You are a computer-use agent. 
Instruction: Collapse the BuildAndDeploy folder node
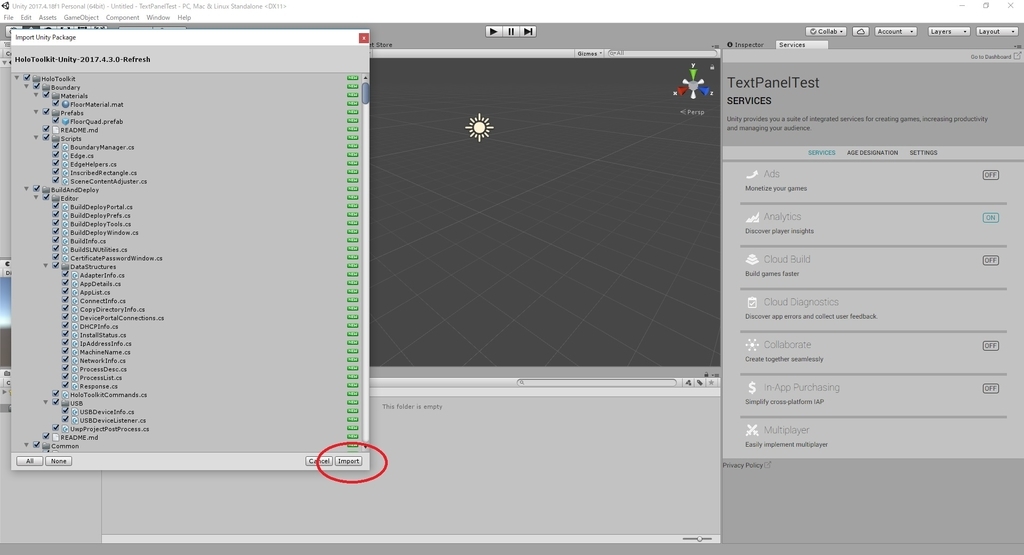tap(27, 189)
